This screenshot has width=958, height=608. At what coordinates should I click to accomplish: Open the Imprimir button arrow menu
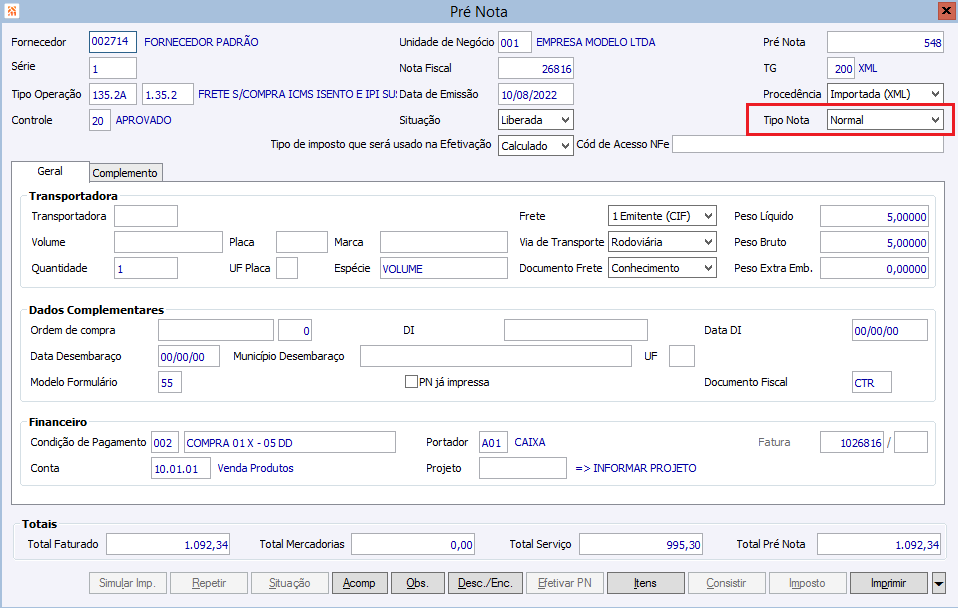click(x=938, y=583)
